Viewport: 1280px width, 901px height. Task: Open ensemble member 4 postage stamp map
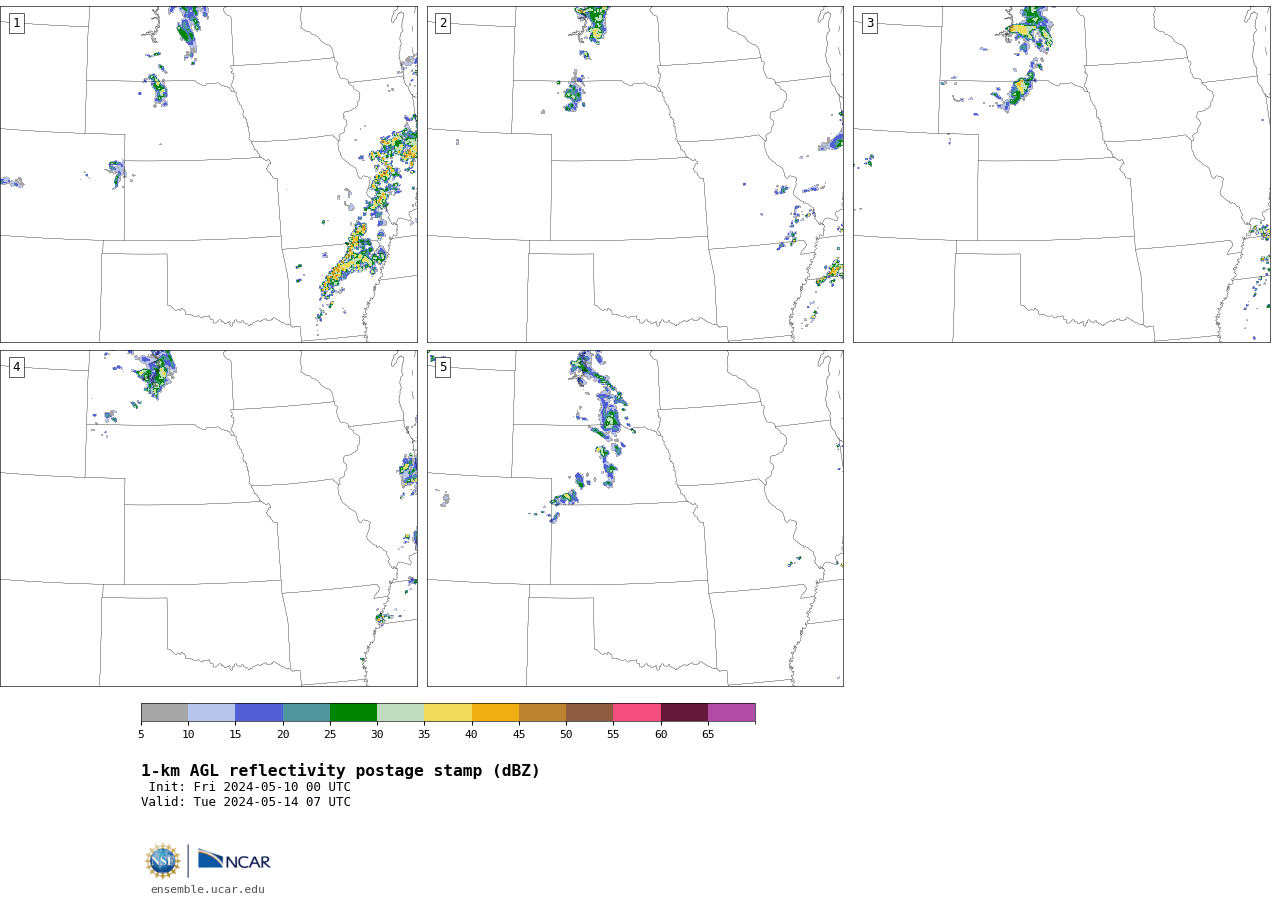pos(208,518)
